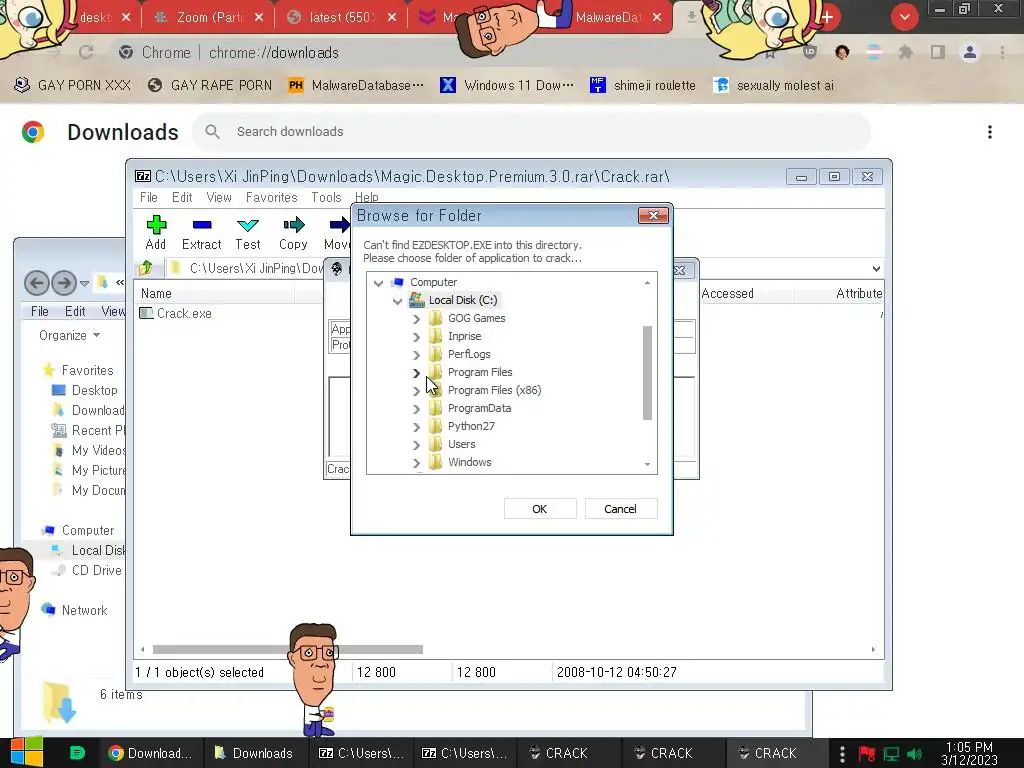The height and width of the screenshot is (768, 1024).
Task: Open a new Chrome tab
Action: 827,17
